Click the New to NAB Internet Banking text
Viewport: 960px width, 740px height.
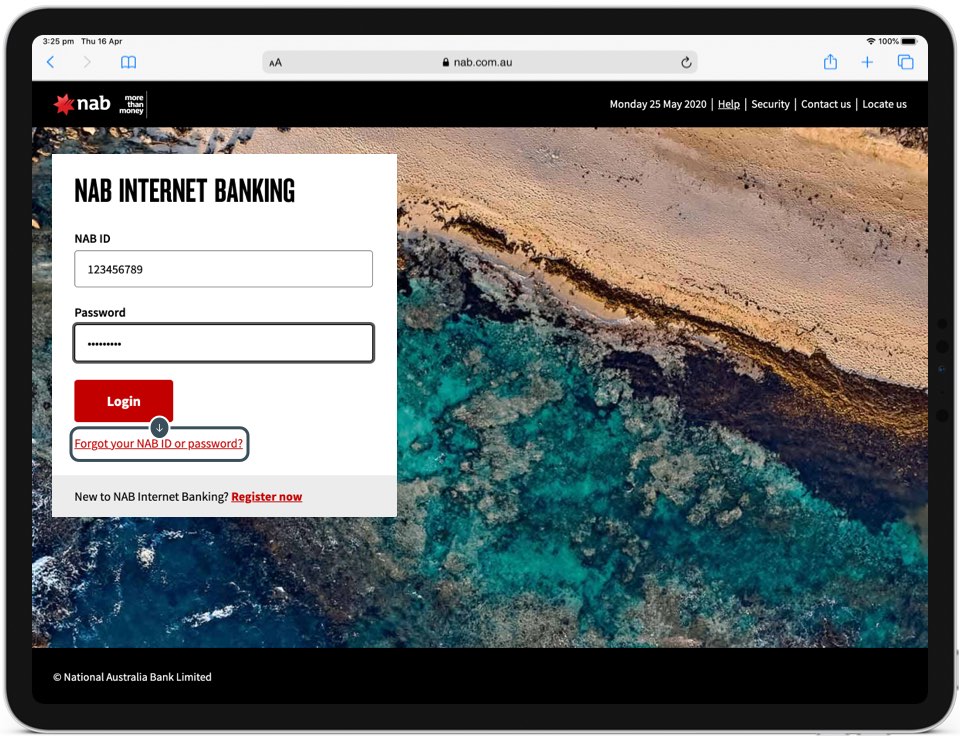[x=151, y=496]
